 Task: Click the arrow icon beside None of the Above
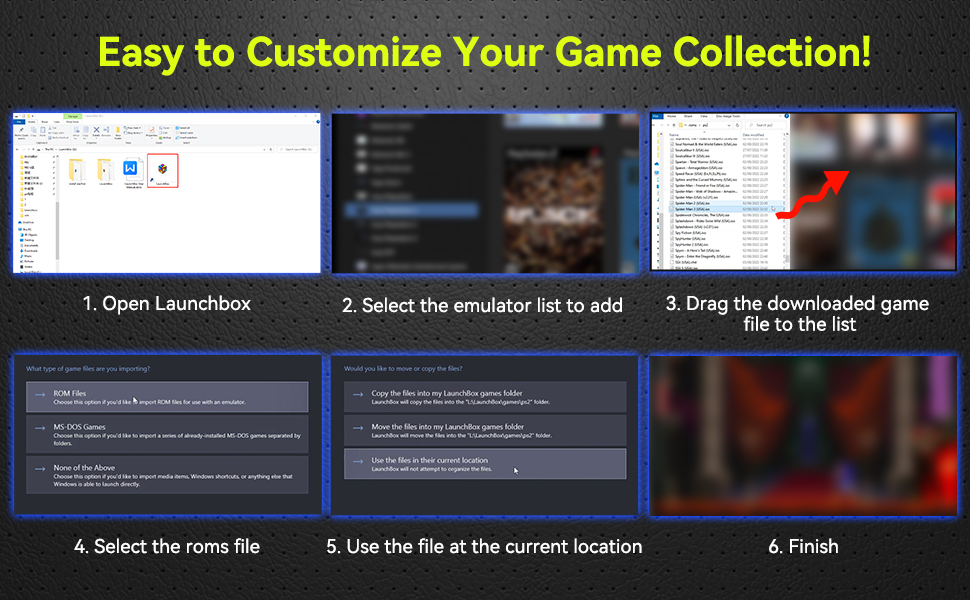tap(40, 469)
